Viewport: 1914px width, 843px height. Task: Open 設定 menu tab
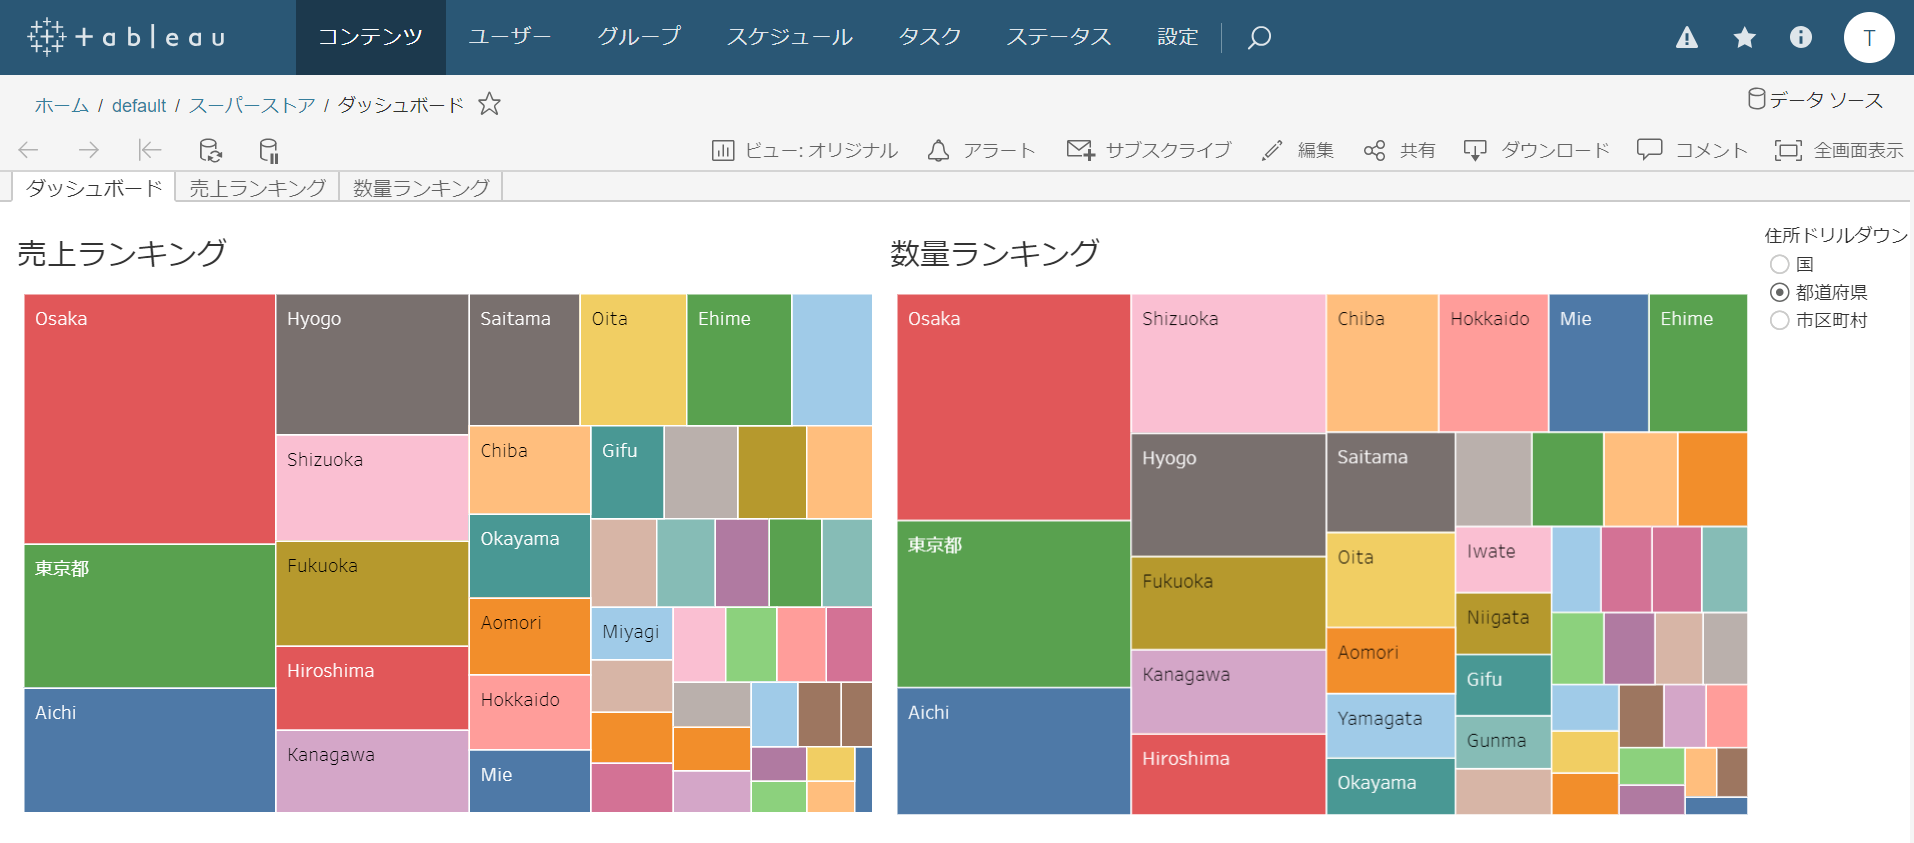(x=1178, y=37)
